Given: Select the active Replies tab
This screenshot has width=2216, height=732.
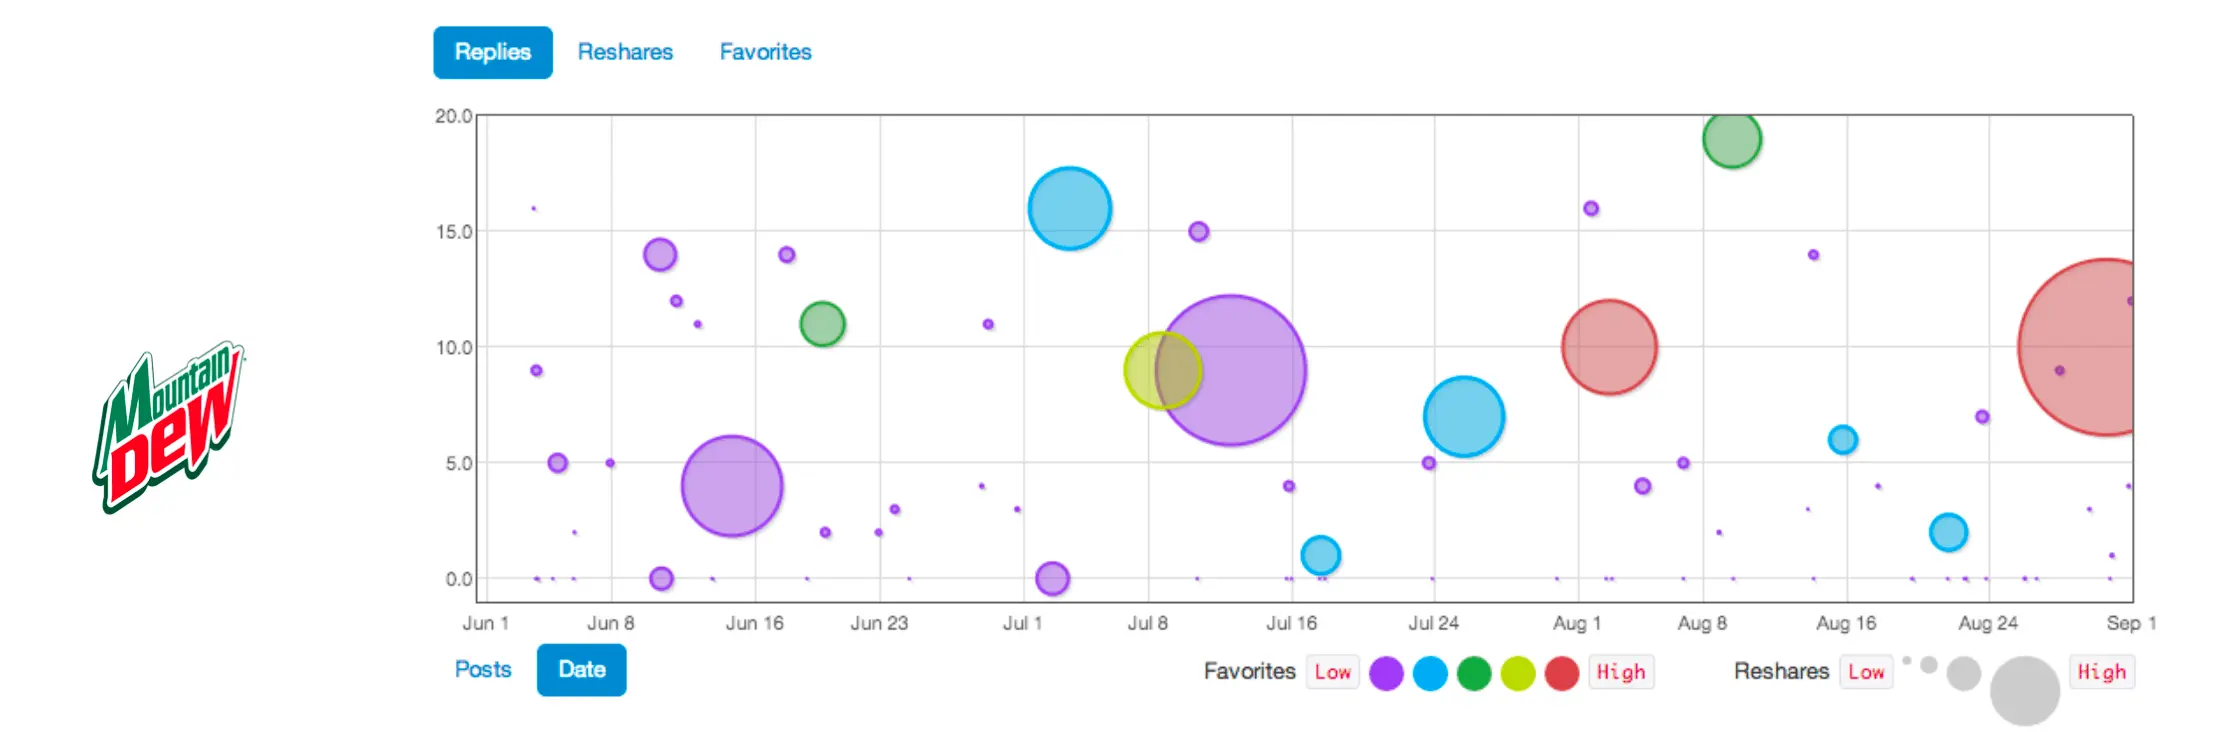Looking at the screenshot, I should [x=492, y=52].
